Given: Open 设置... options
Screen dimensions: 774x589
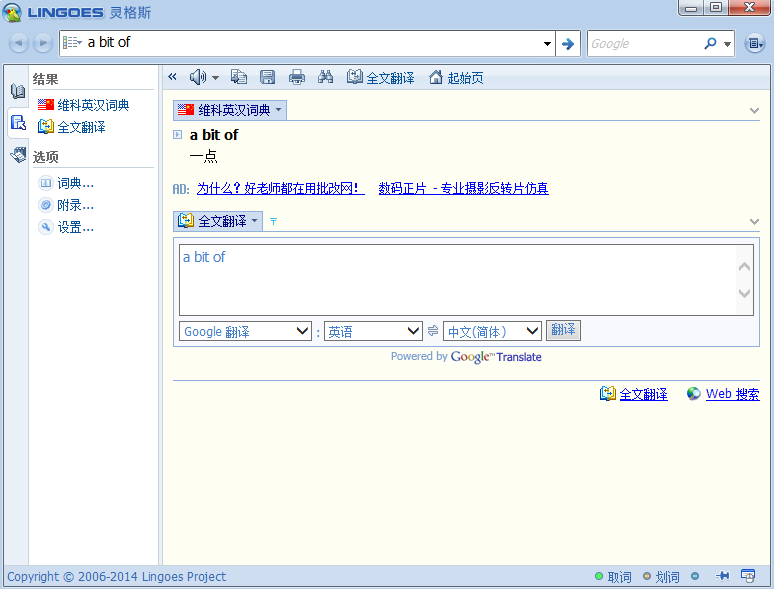Looking at the screenshot, I should pyautogui.click(x=66, y=227).
